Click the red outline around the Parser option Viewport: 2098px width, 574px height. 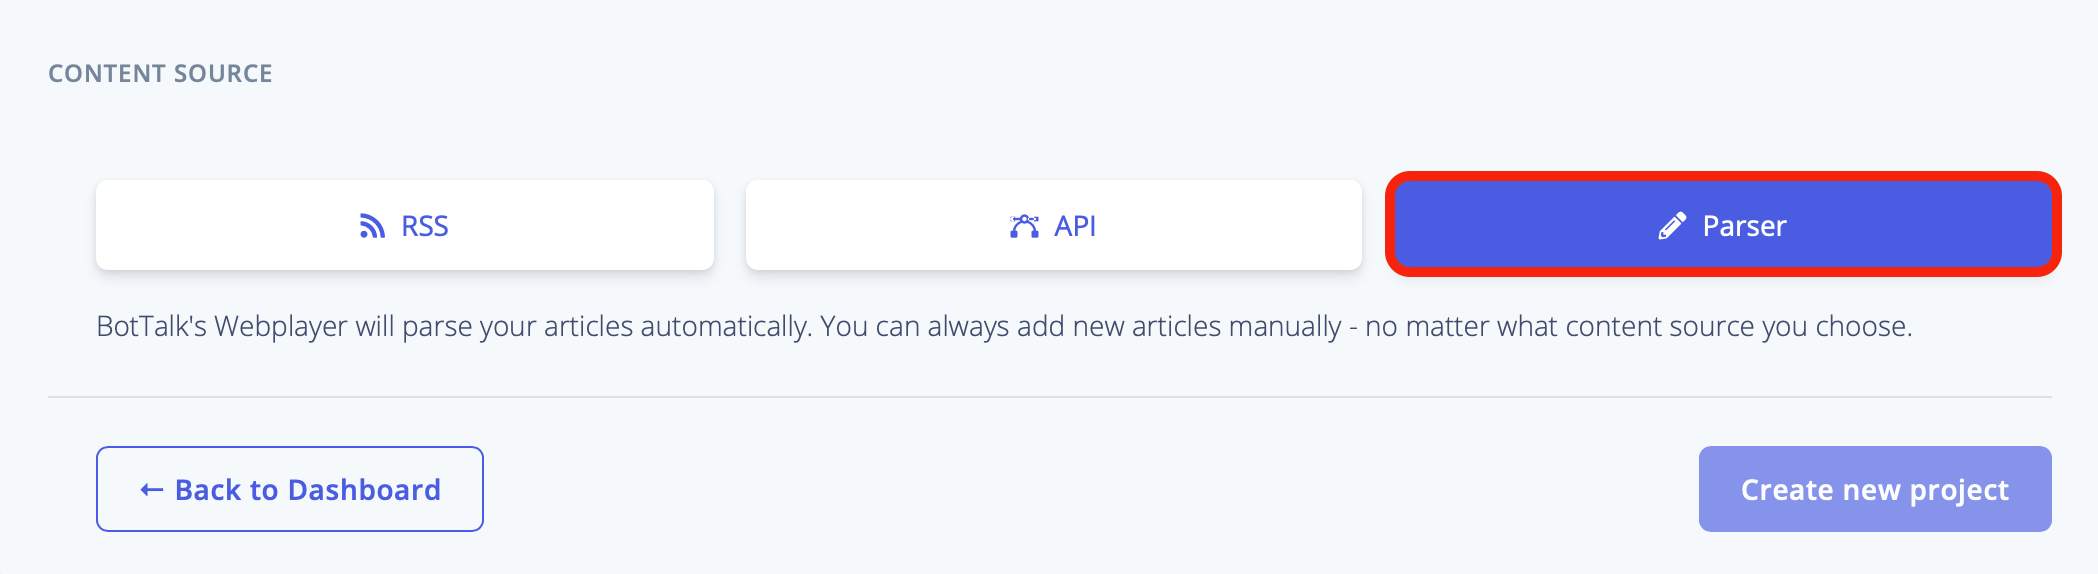coord(1723,177)
